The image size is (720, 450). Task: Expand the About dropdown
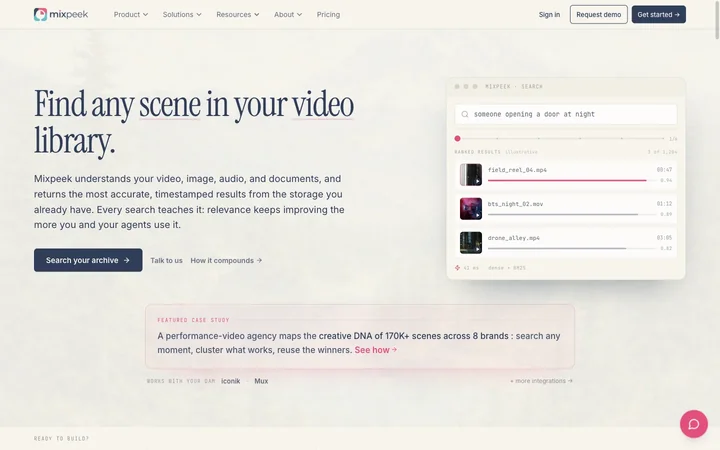click(288, 15)
